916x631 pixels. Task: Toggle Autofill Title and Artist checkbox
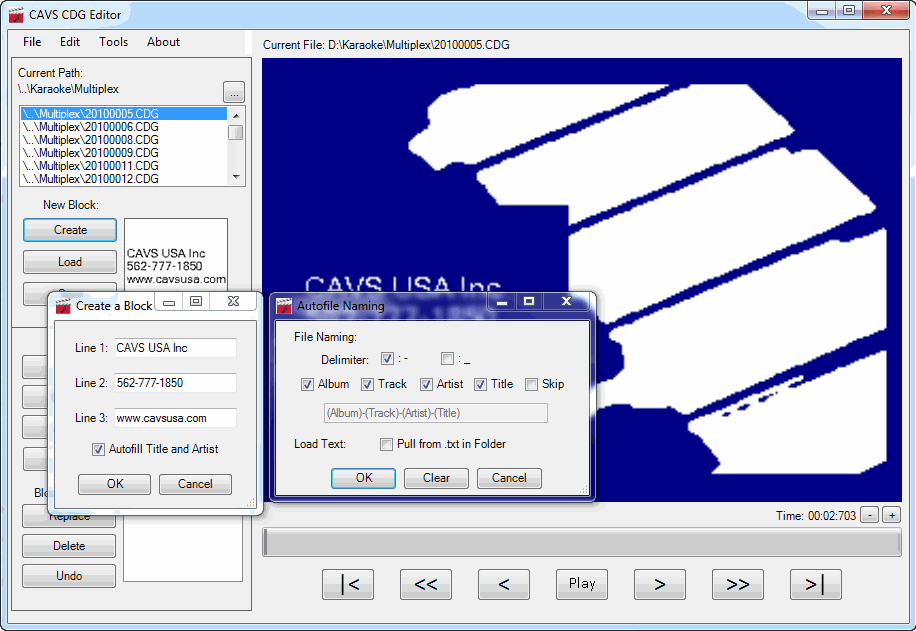98,449
